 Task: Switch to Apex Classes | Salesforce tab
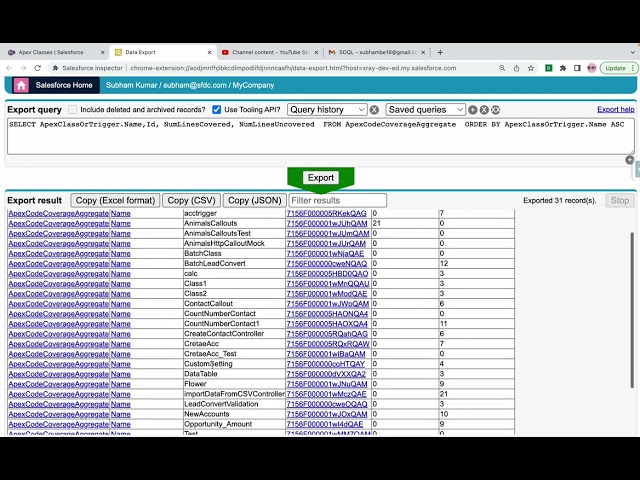click(x=51, y=52)
